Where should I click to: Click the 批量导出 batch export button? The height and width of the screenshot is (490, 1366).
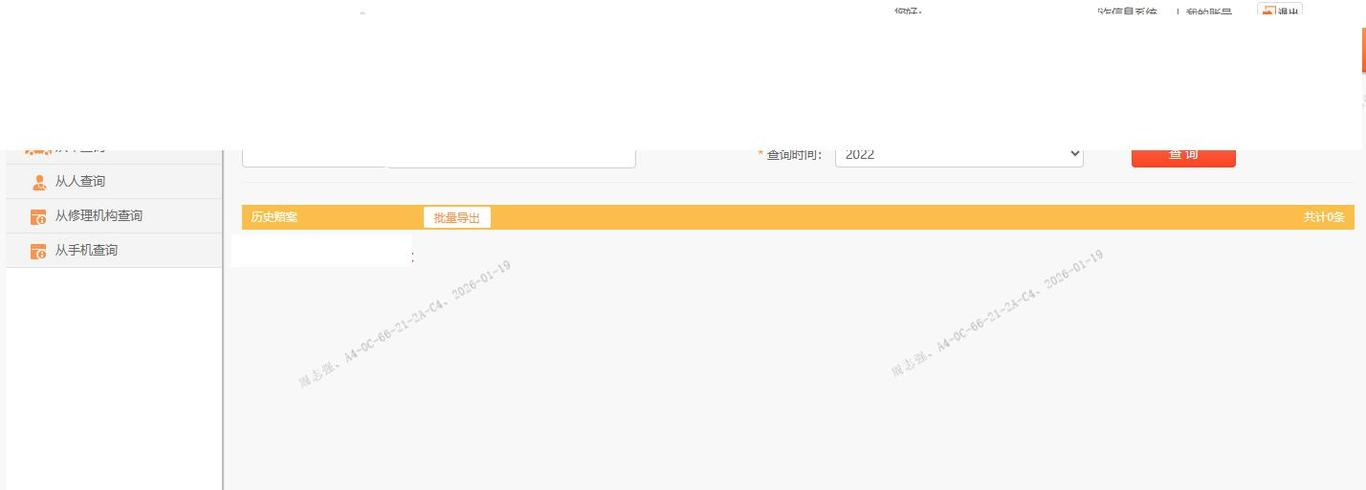[457, 217]
